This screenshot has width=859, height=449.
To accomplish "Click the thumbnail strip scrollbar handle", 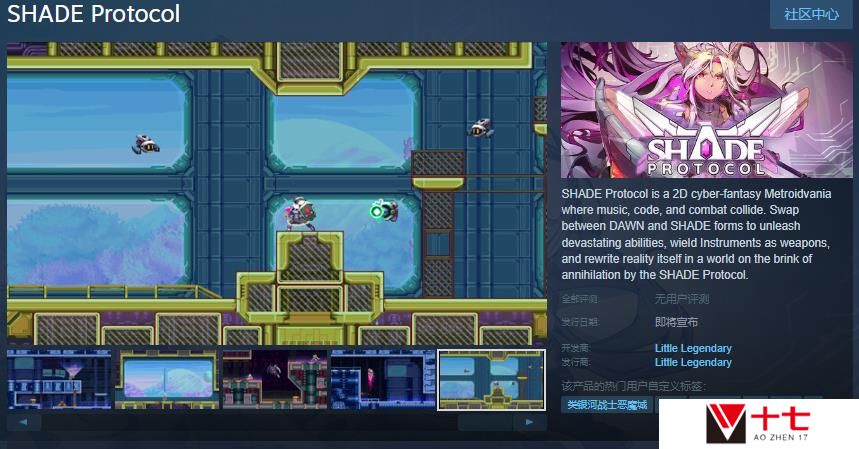I will pyautogui.click(x=485, y=422).
